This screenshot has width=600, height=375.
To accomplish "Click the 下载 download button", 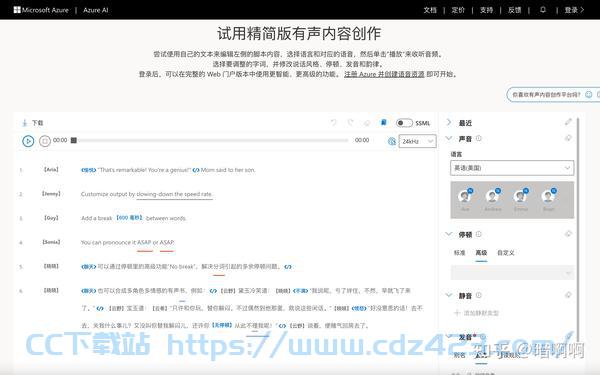I will point(33,123).
